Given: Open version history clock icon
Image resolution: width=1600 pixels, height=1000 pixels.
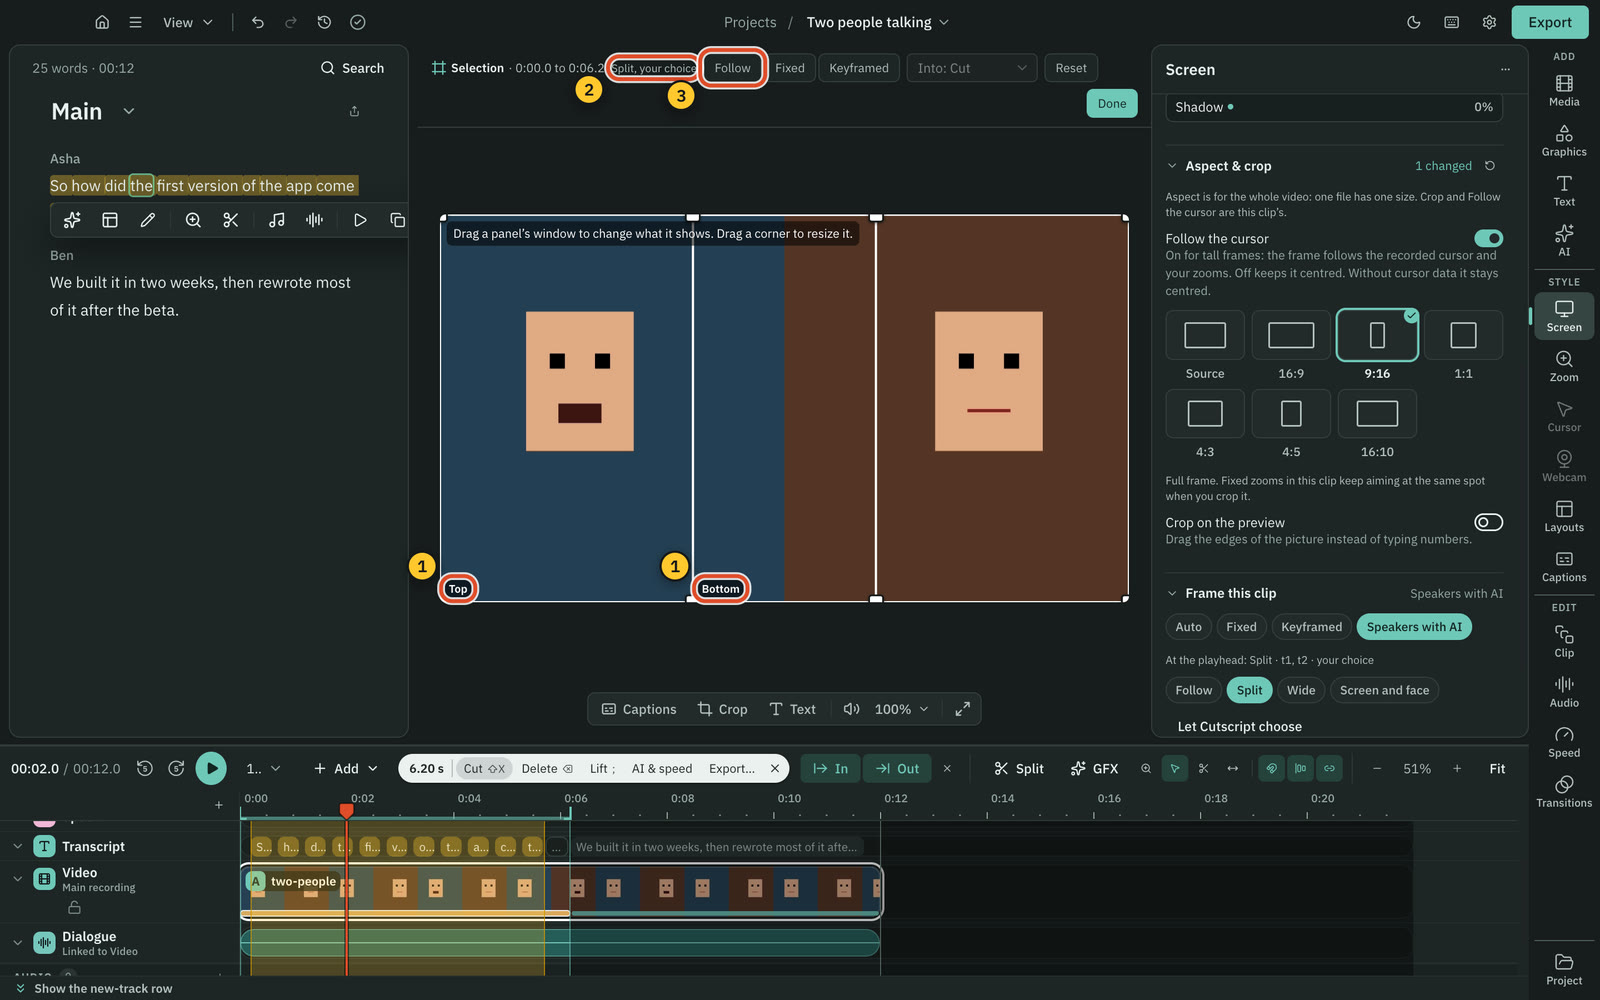Looking at the screenshot, I should tap(324, 22).
